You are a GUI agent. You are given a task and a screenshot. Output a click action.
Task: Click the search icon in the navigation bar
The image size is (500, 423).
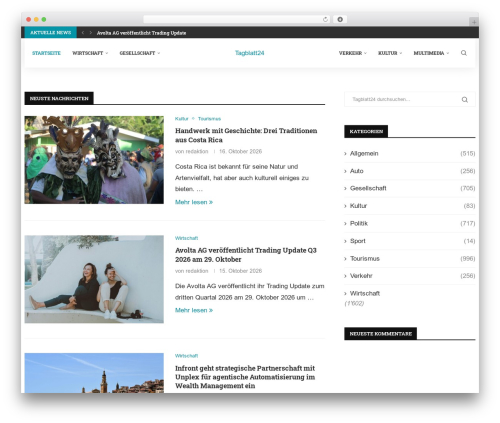464,53
